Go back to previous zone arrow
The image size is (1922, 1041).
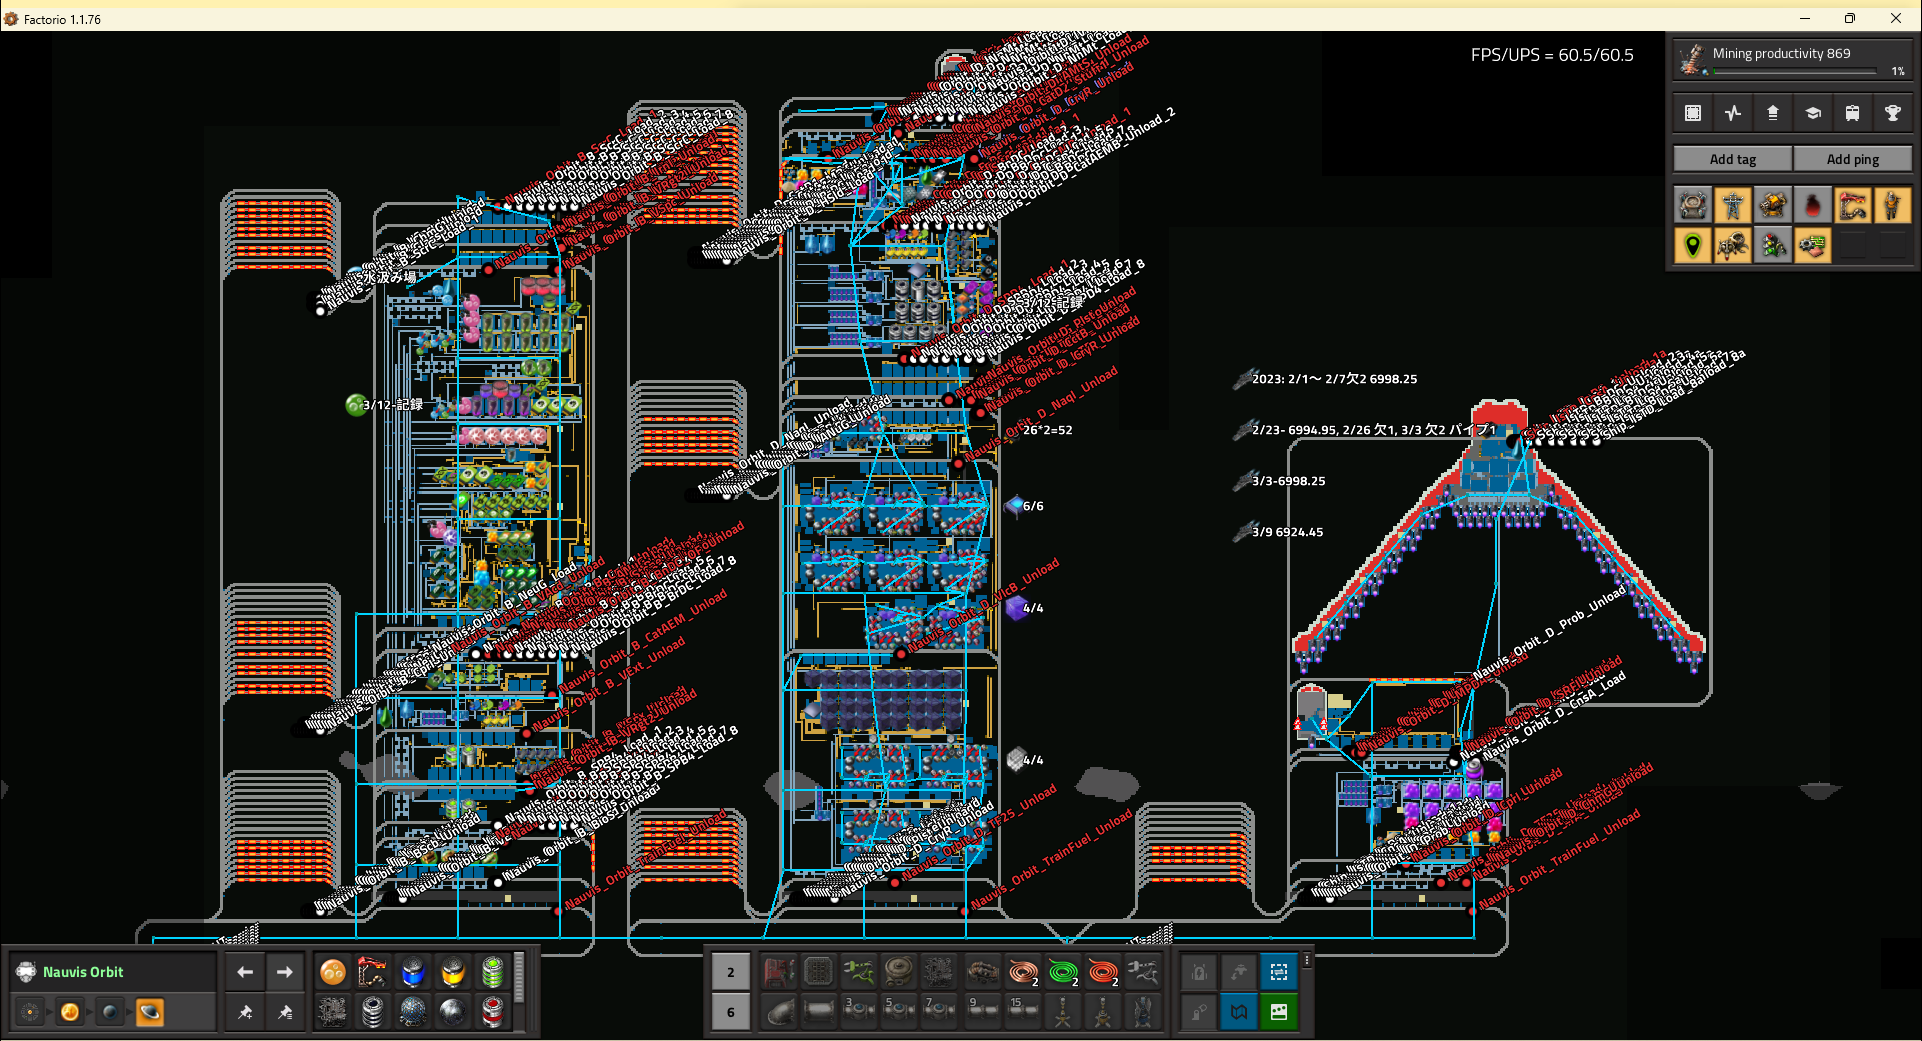tap(245, 972)
